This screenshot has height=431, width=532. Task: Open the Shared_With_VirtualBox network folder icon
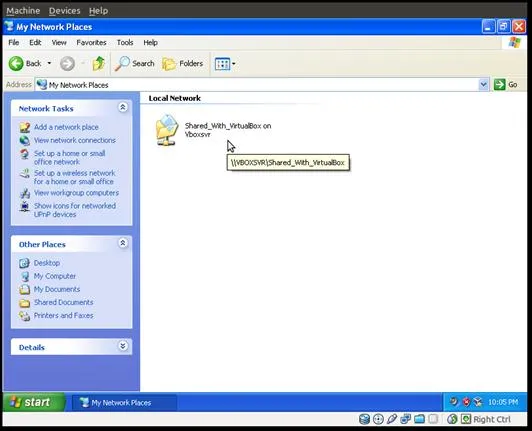pyautogui.click(x=167, y=130)
